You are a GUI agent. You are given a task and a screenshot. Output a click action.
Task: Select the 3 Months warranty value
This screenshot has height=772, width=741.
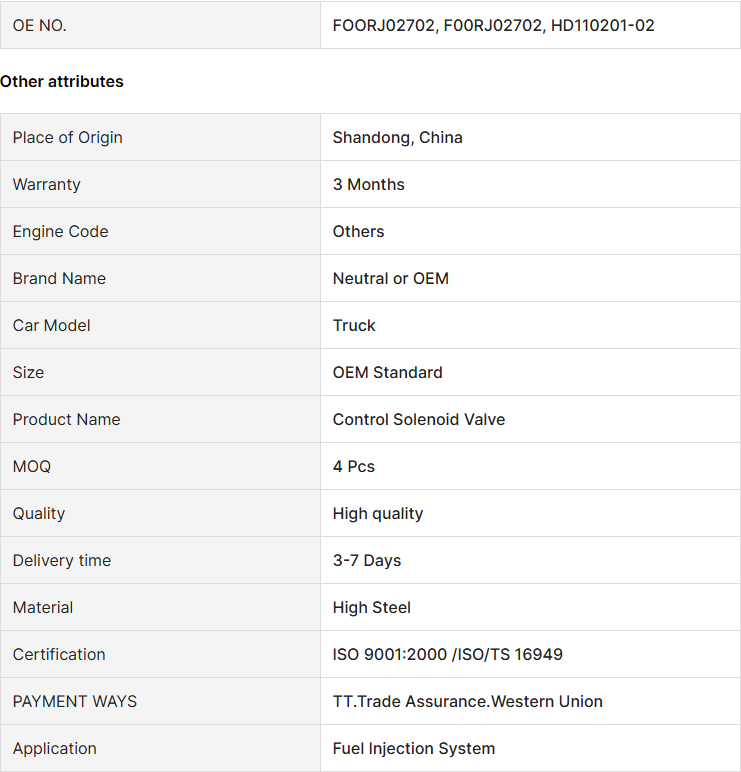368,184
